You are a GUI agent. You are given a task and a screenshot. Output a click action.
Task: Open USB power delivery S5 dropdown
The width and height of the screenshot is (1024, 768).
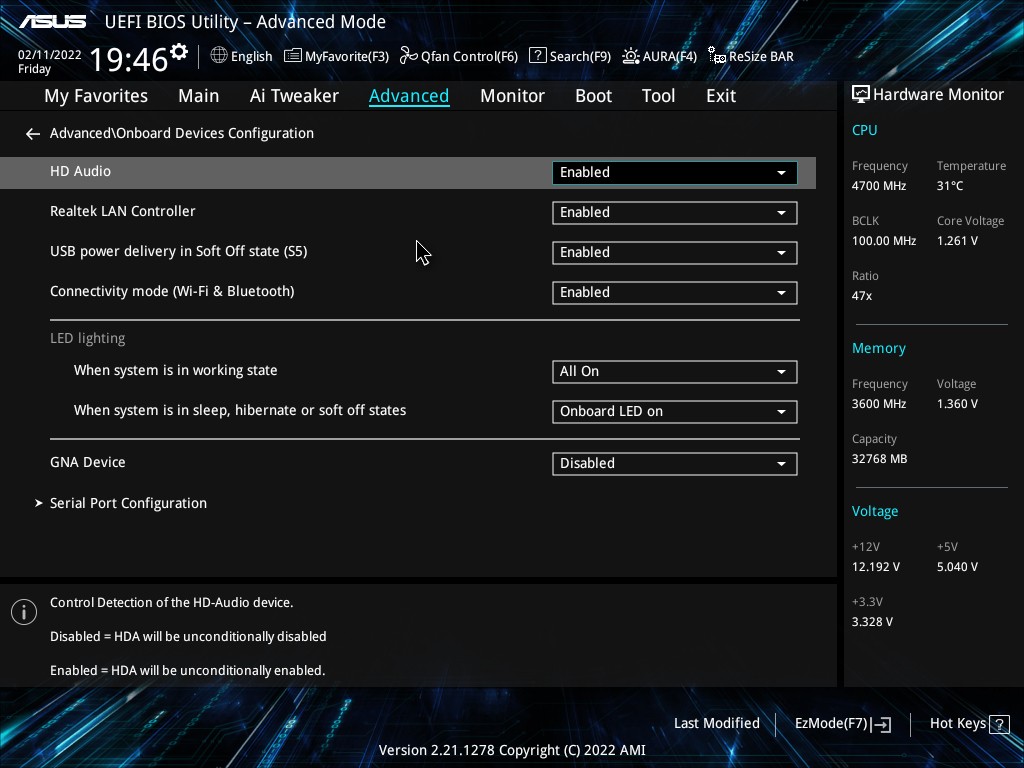tap(674, 252)
